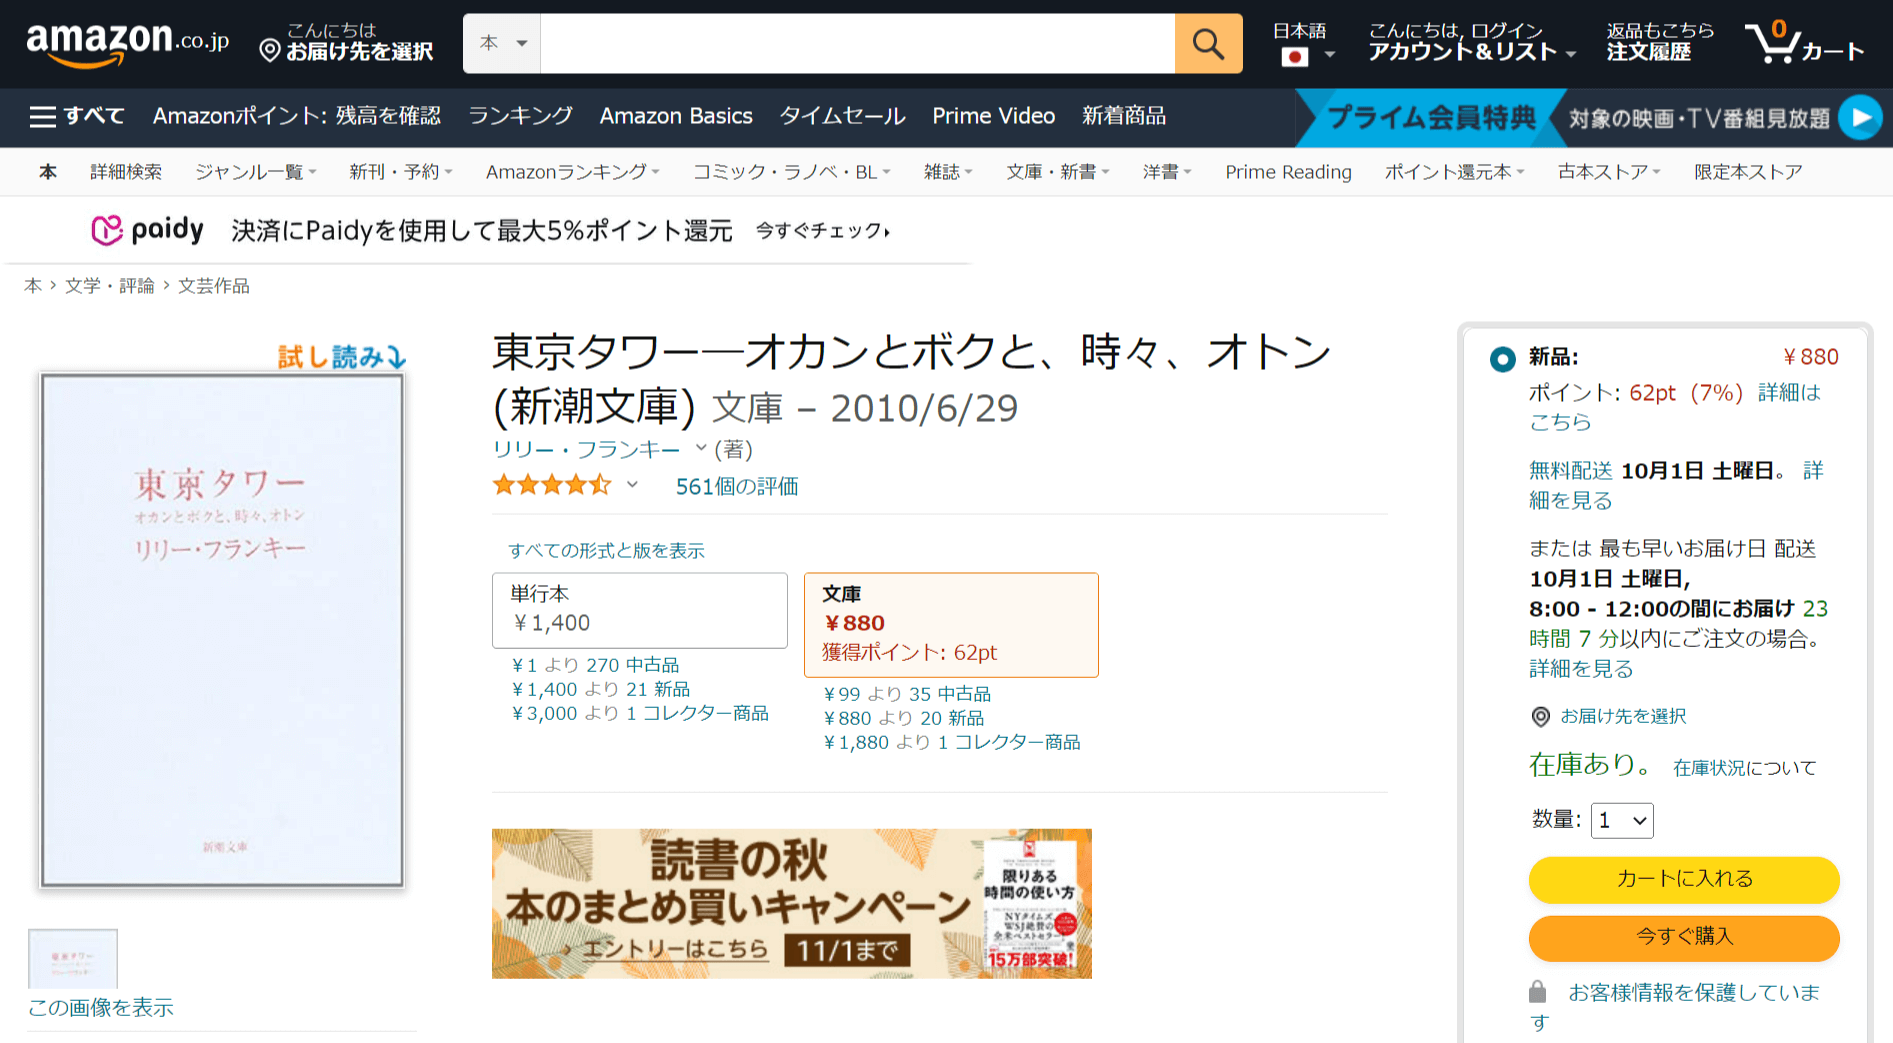Open the すべて hamburger menu

[x=76, y=116]
